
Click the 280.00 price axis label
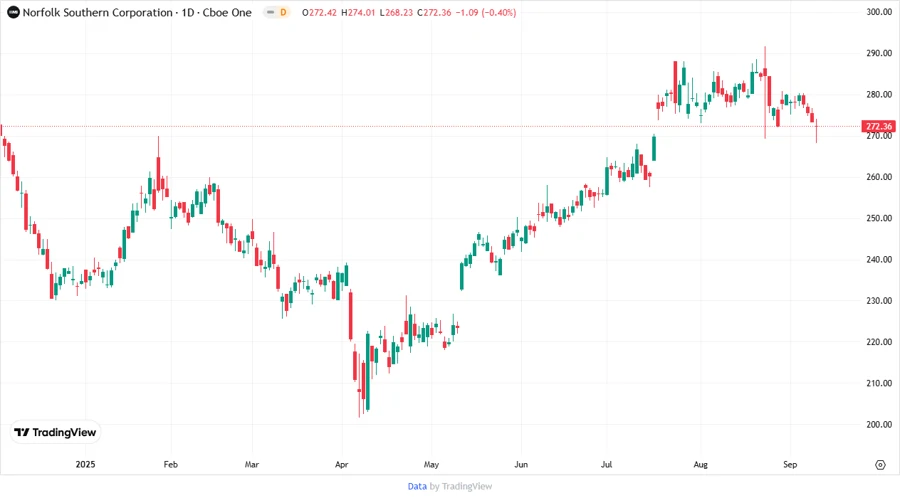click(879, 95)
